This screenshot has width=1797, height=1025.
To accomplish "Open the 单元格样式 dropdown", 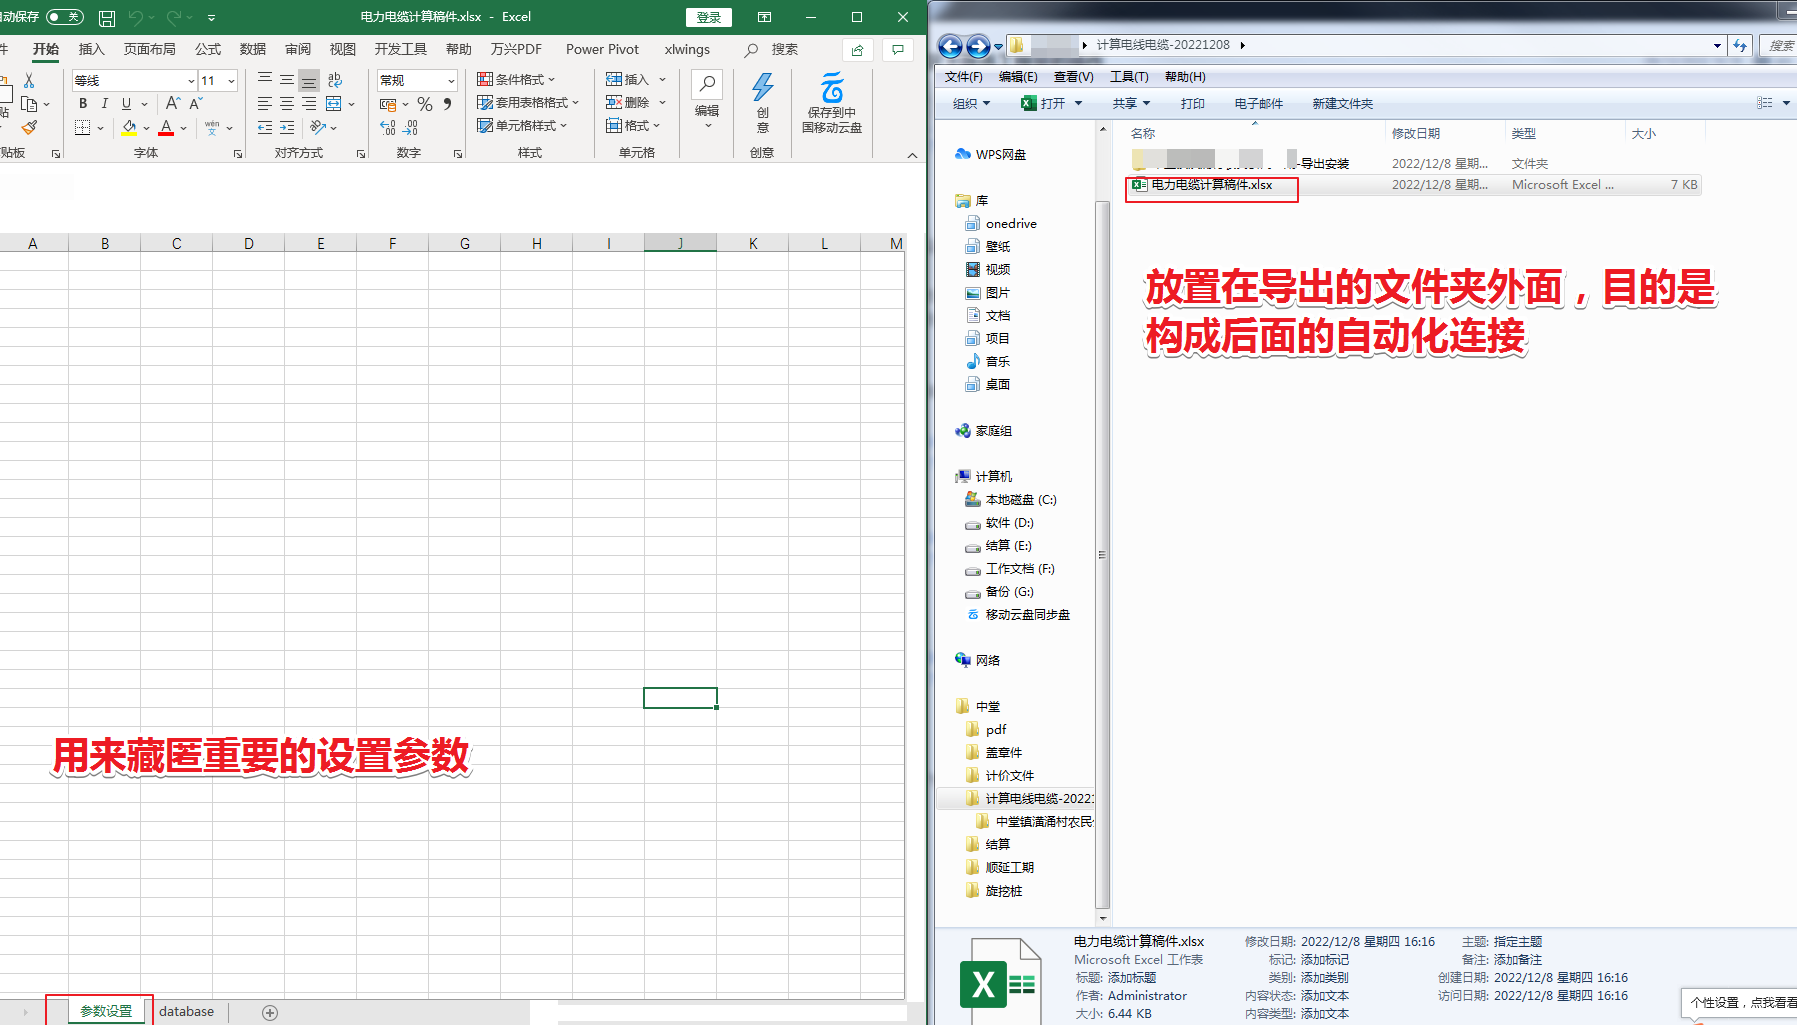I will click(522, 126).
